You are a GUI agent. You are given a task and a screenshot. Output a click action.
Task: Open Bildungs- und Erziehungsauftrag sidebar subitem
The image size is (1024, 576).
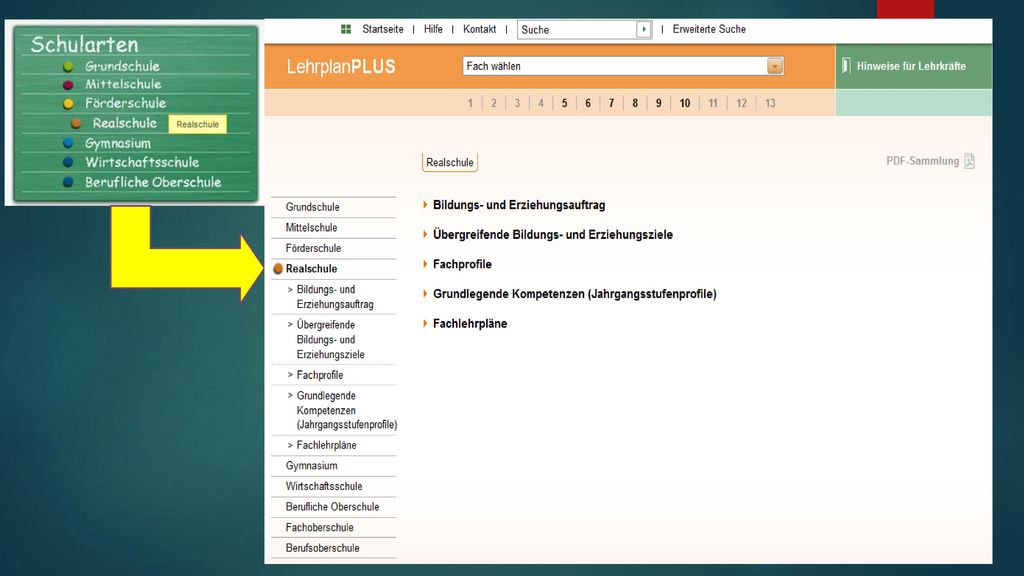click(x=335, y=296)
